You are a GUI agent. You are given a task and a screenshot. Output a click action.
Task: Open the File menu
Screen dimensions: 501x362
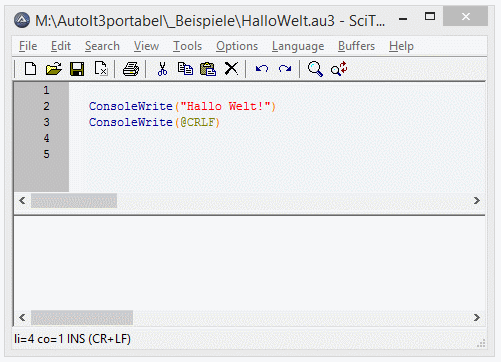tap(28, 46)
